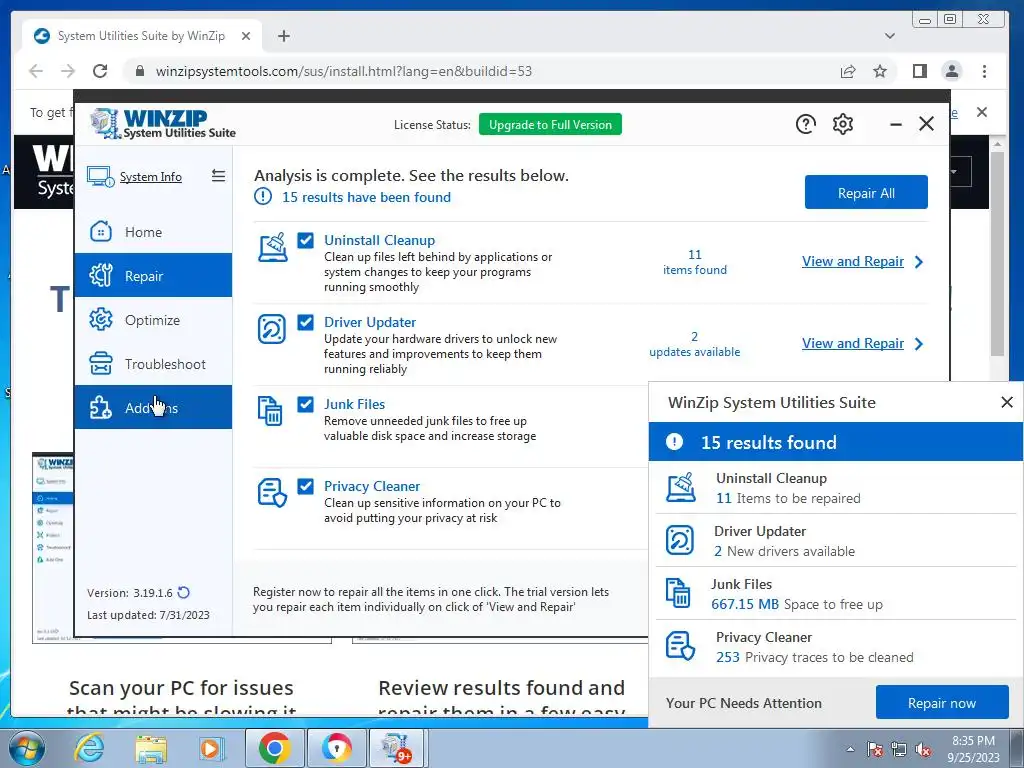Viewport: 1024px width, 768px height.
Task: Click 667.15 MB Space to free up
Action: 797,604
